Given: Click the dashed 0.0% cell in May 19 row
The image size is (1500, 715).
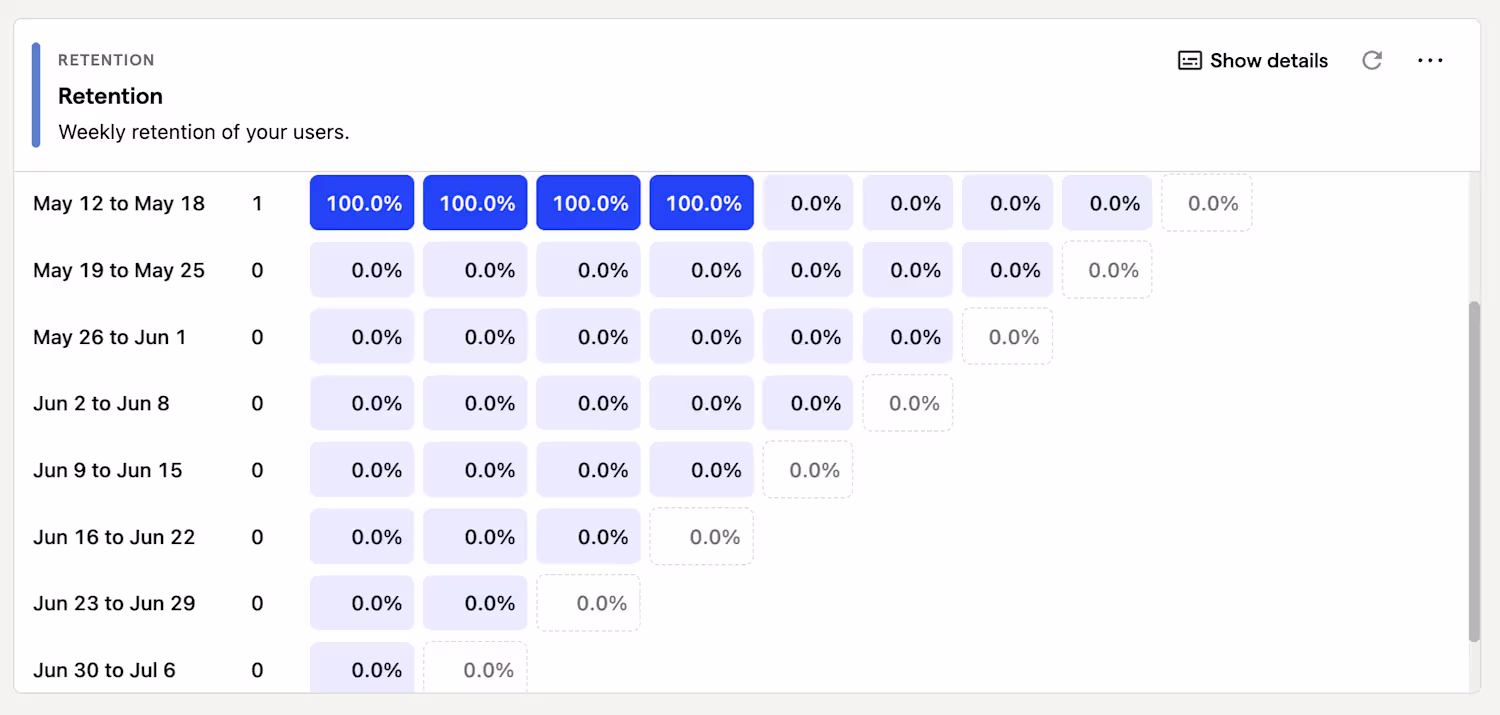Looking at the screenshot, I should (x=1107, y=271).
